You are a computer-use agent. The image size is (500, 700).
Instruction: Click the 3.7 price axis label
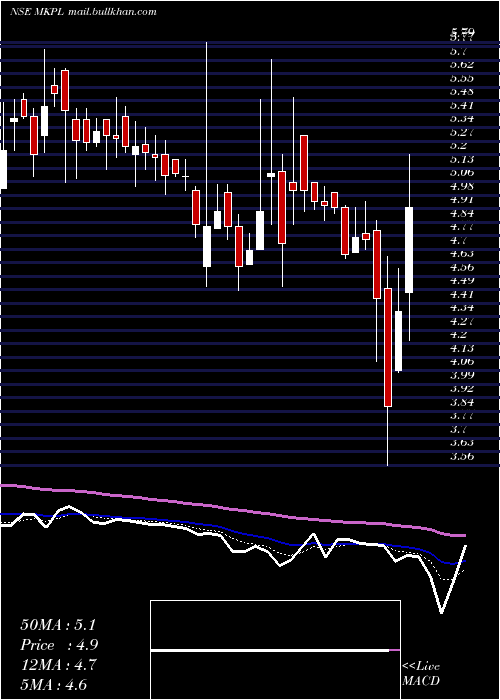(x=458, y=429)
